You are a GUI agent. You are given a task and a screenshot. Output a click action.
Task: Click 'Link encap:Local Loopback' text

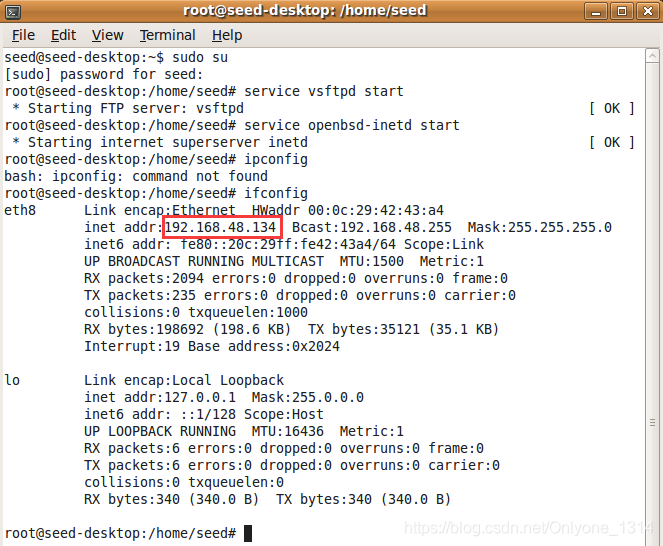coord(184,380)
